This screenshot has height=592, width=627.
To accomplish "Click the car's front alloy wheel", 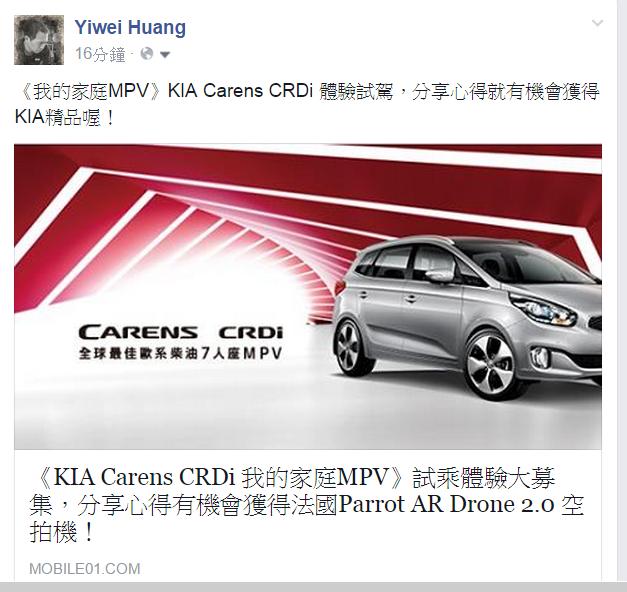I will coord(493,365).
